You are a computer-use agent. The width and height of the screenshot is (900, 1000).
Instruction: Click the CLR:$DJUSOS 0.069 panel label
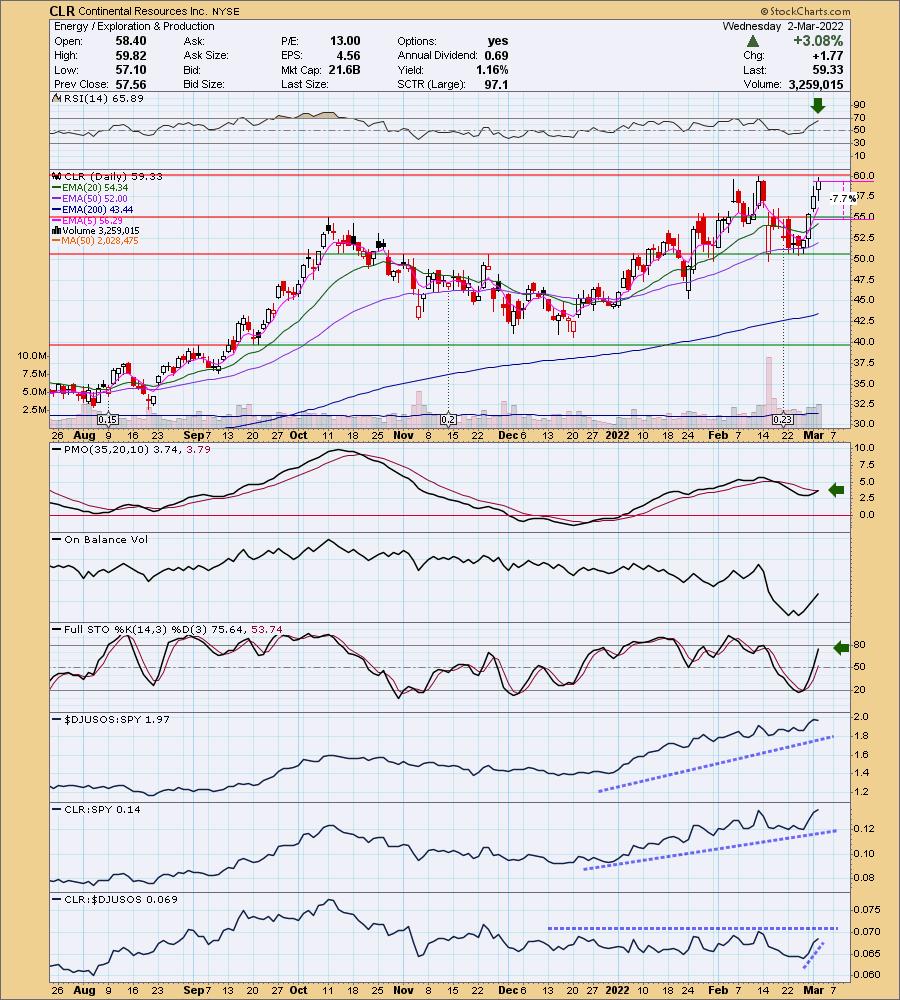121,899
